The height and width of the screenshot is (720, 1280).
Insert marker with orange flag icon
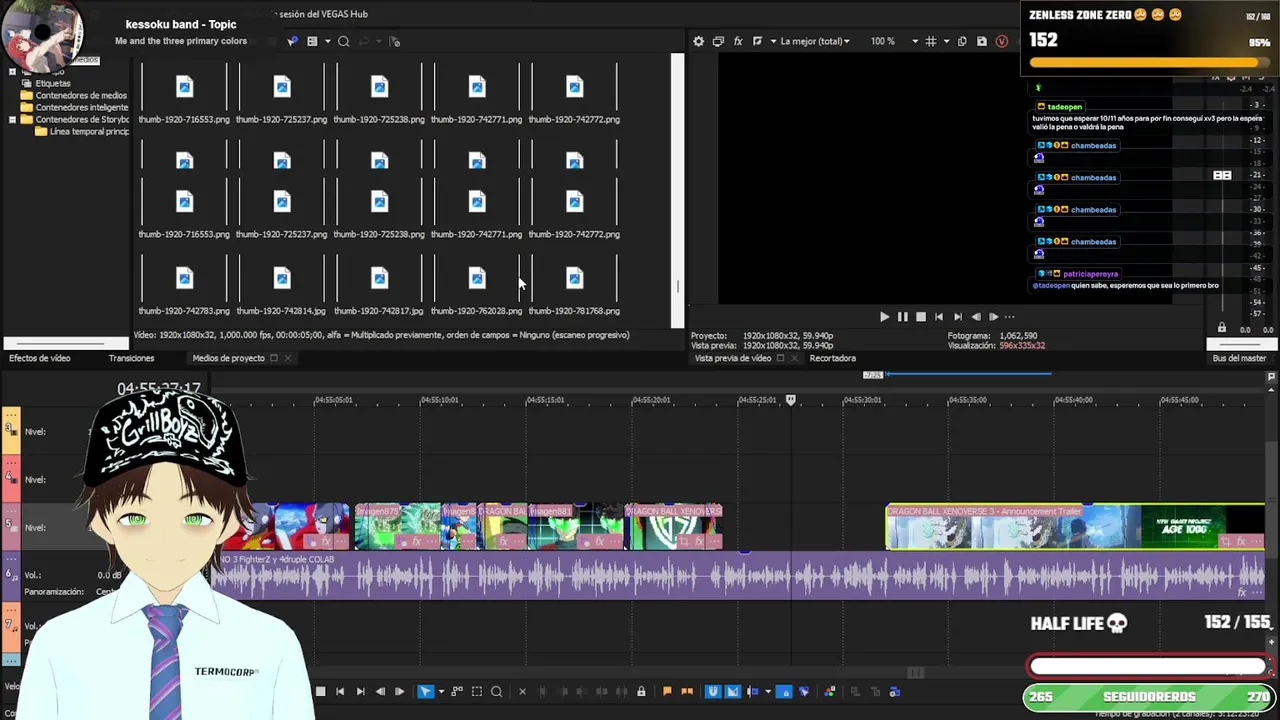pyautogui.click(x=667, y=691)
